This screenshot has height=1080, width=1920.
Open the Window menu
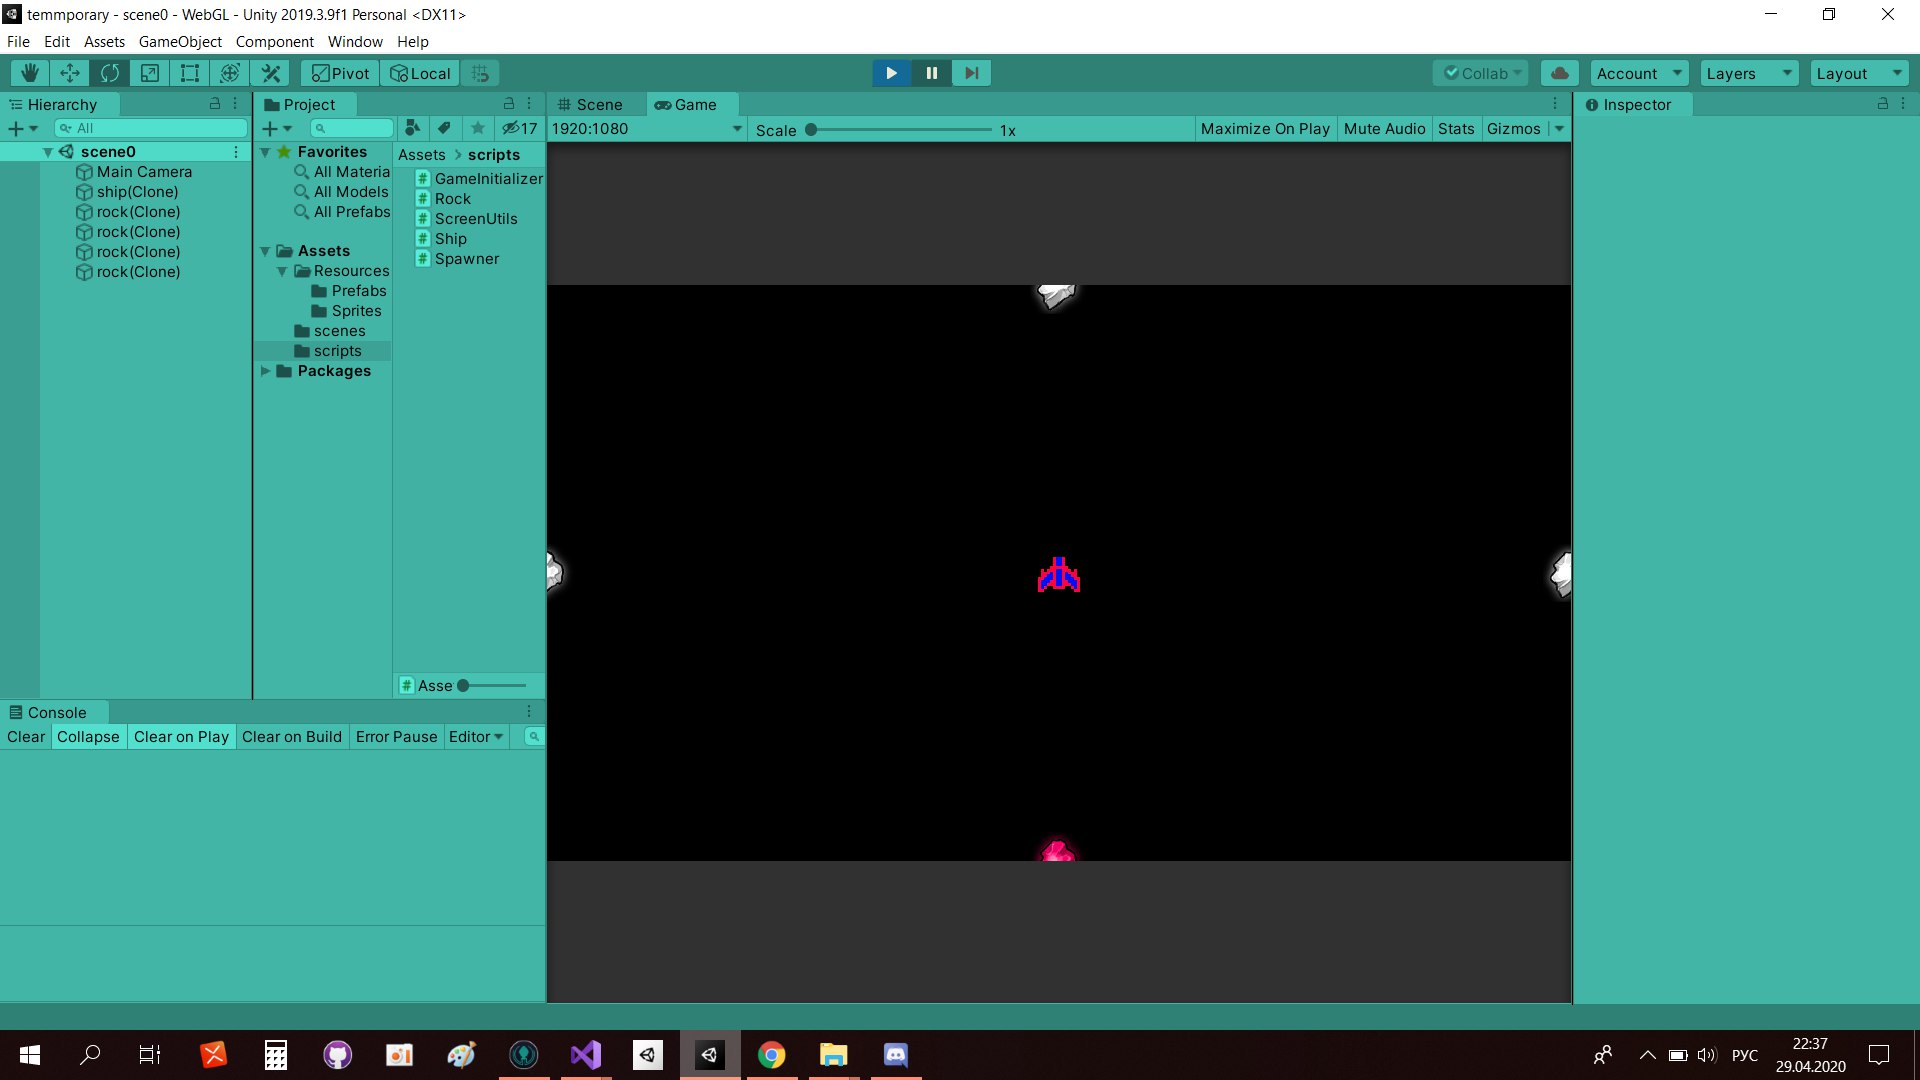355,42
